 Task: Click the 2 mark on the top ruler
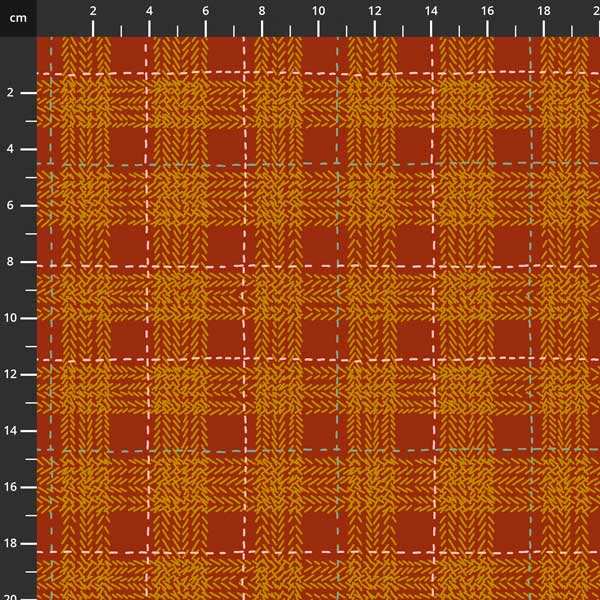[93, 11]
